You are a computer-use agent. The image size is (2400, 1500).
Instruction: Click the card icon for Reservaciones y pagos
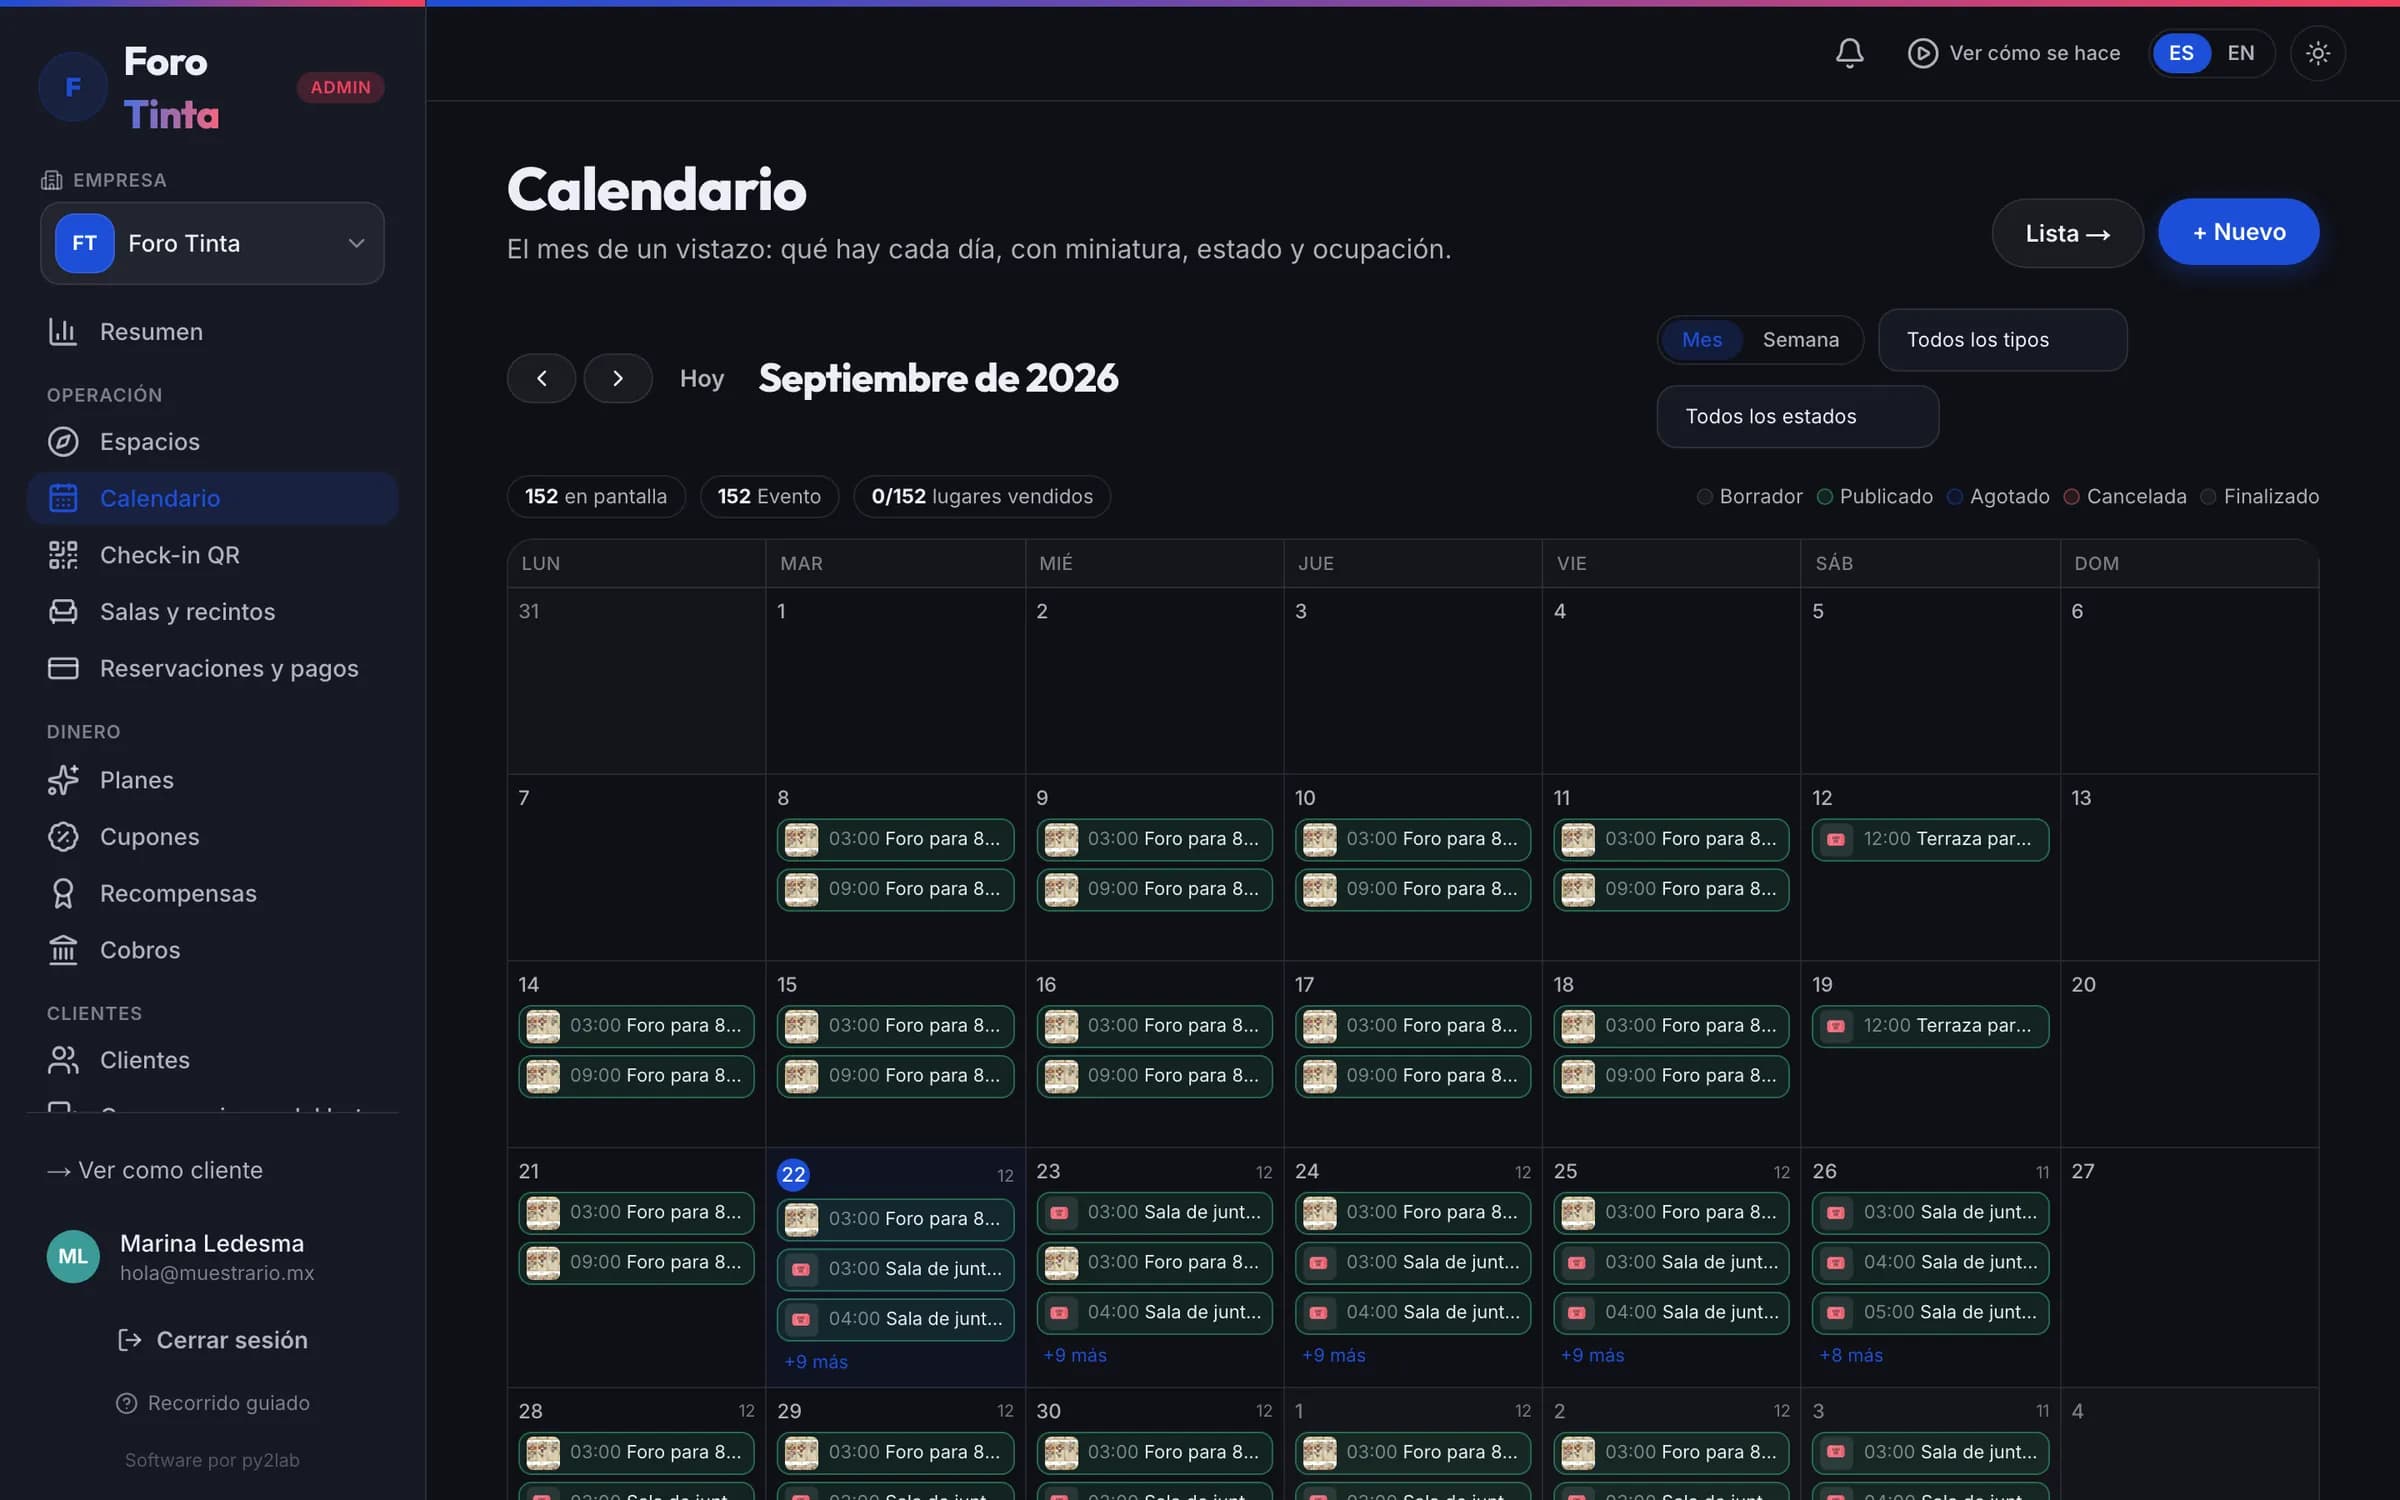pyautogui.click(x=63, y=668)
